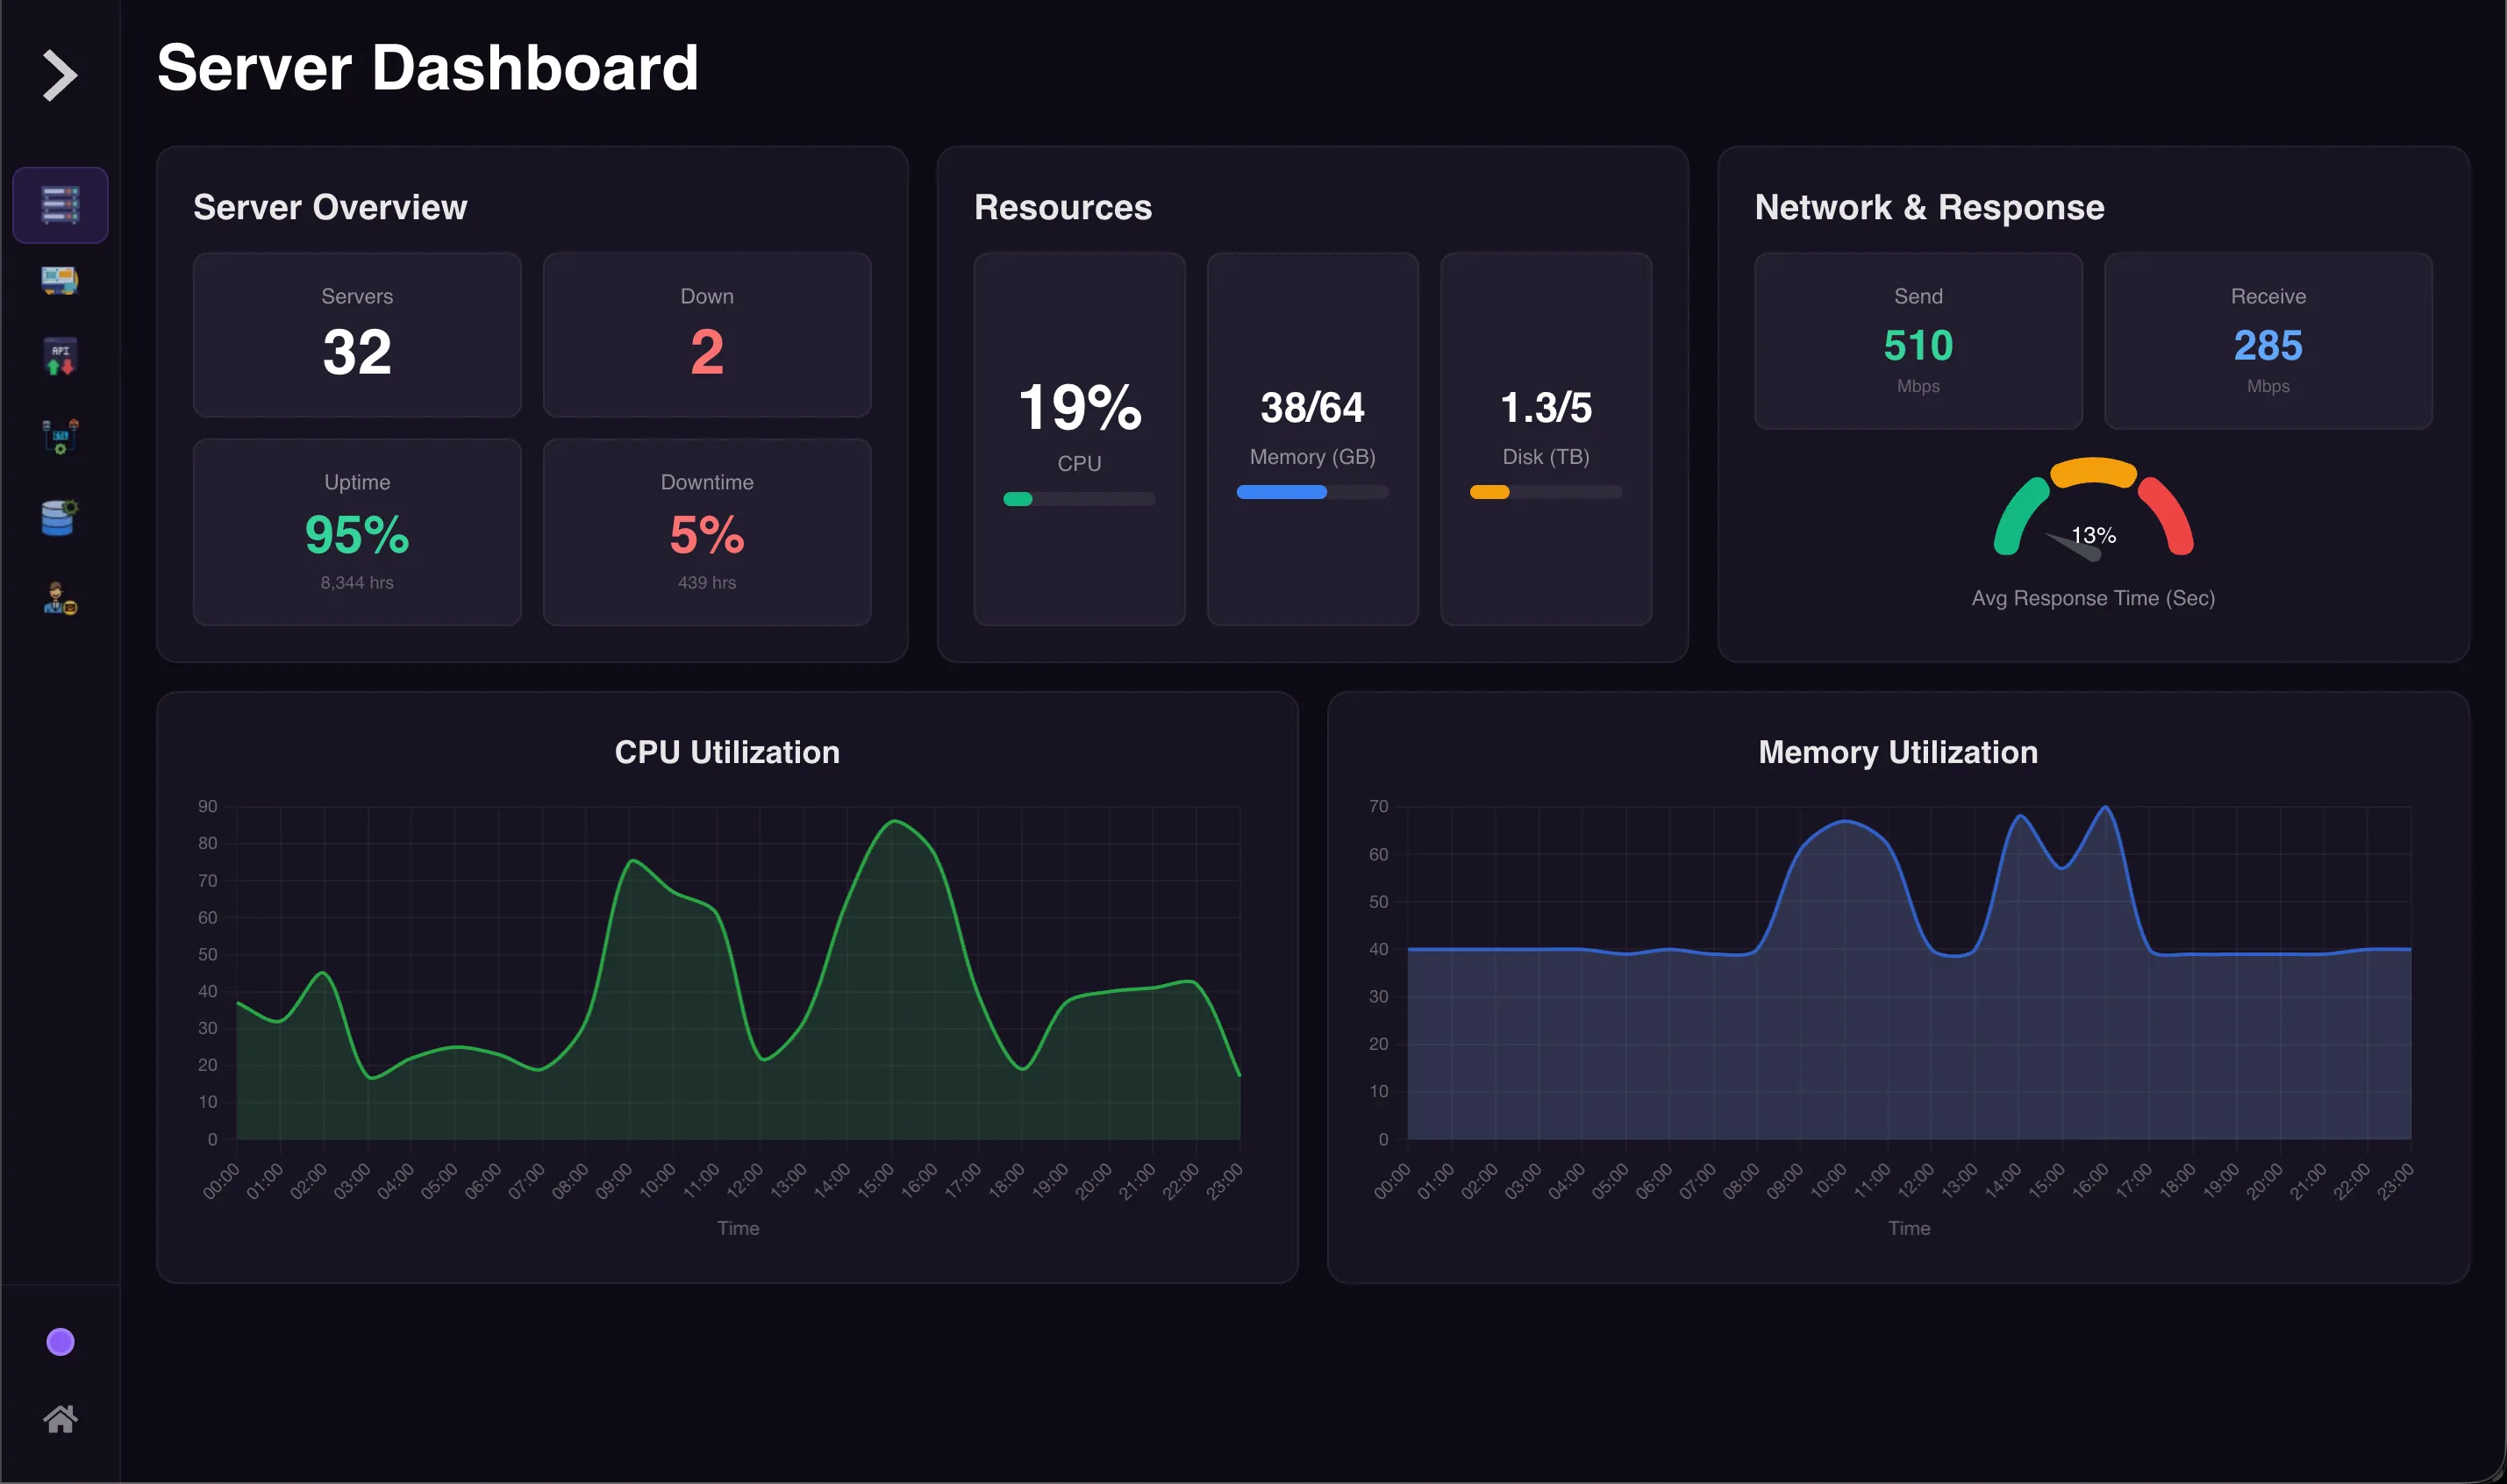Image resolution: width=2507 pixels, height=1484 pixels.
Task: Expand the sidebar with the chevron arrow
Action: tap(60, 76)
